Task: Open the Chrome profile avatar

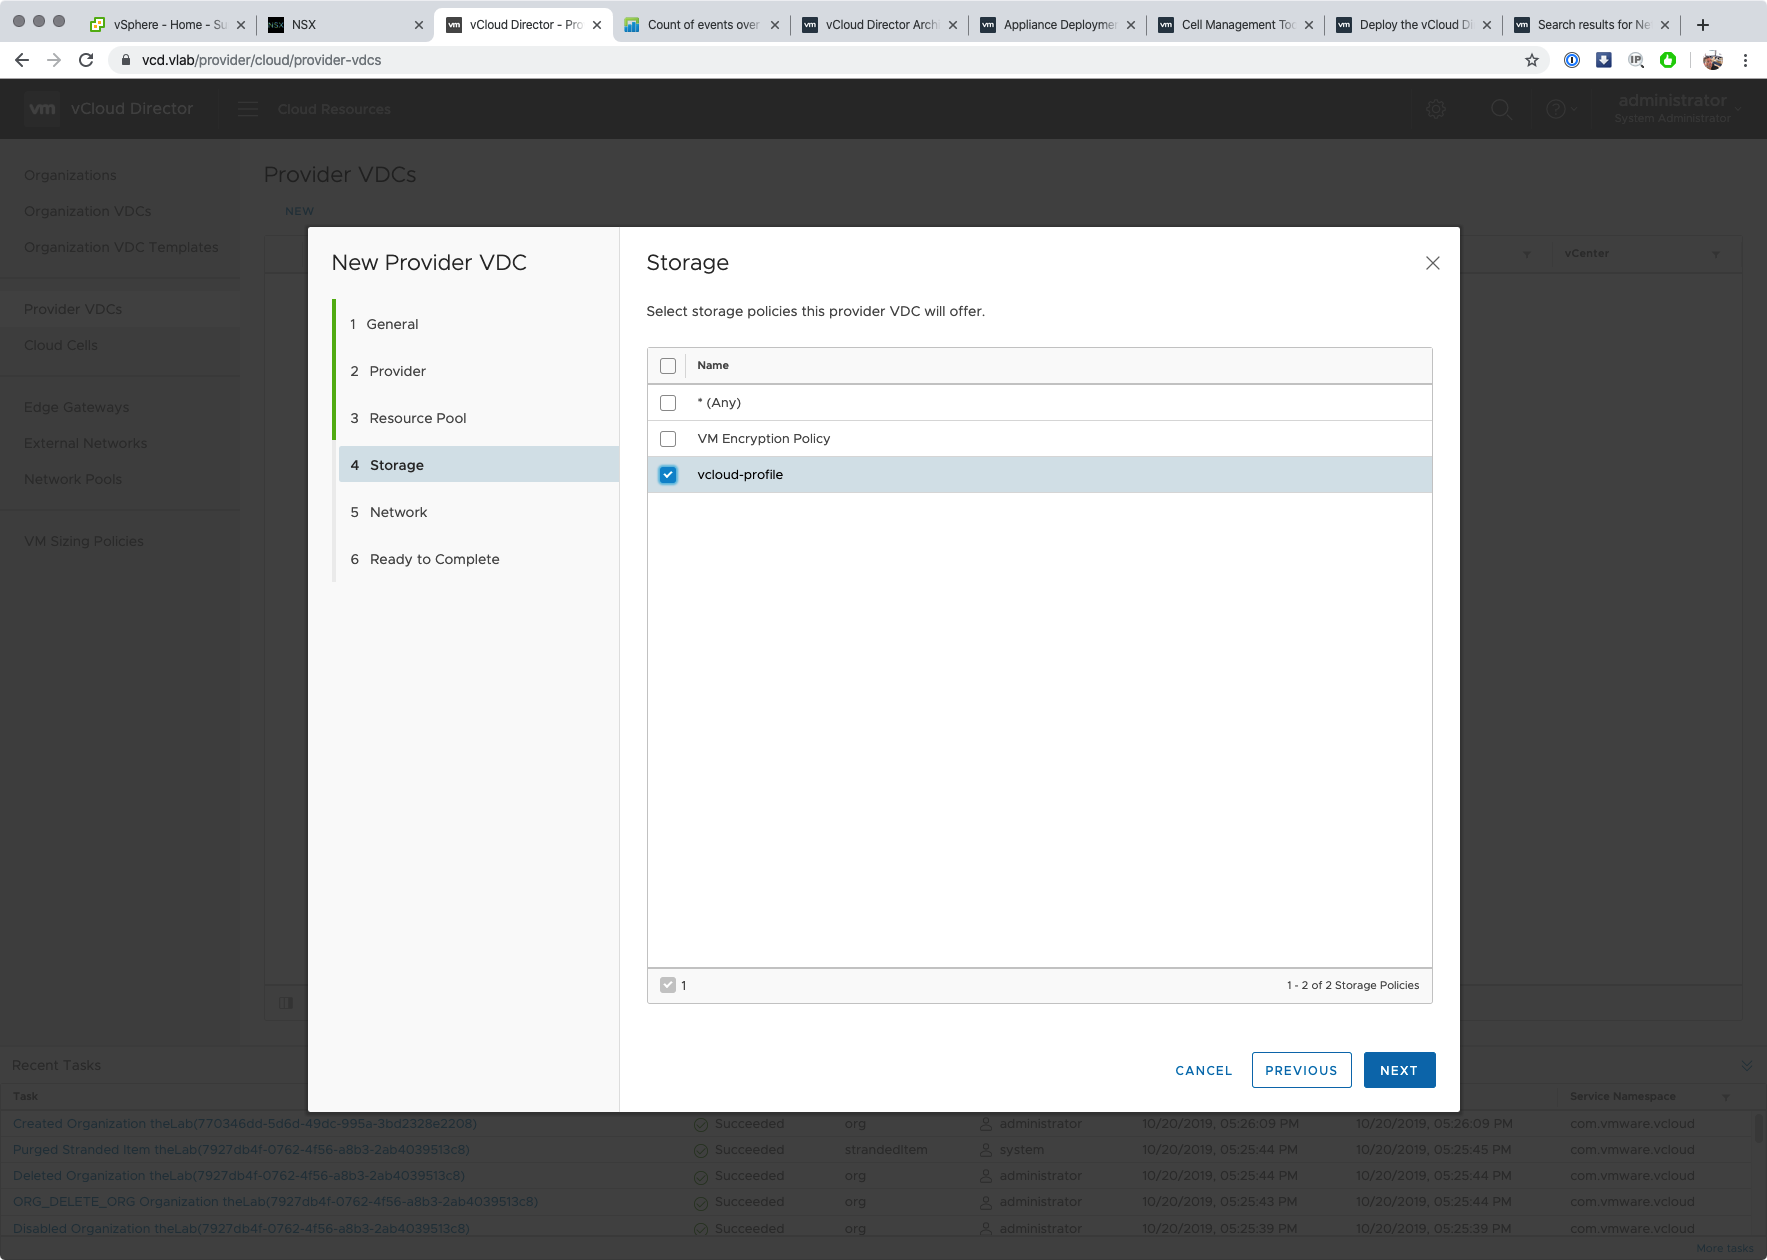Action: [x=1712, y=60]
